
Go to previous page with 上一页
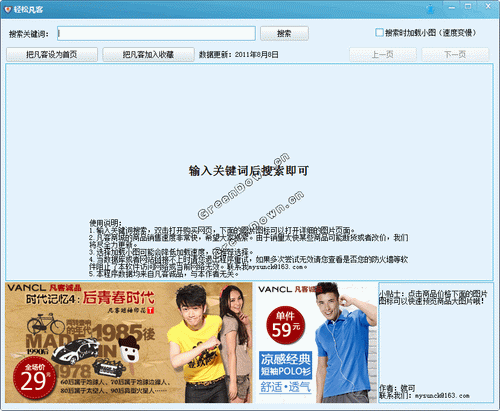383,55
